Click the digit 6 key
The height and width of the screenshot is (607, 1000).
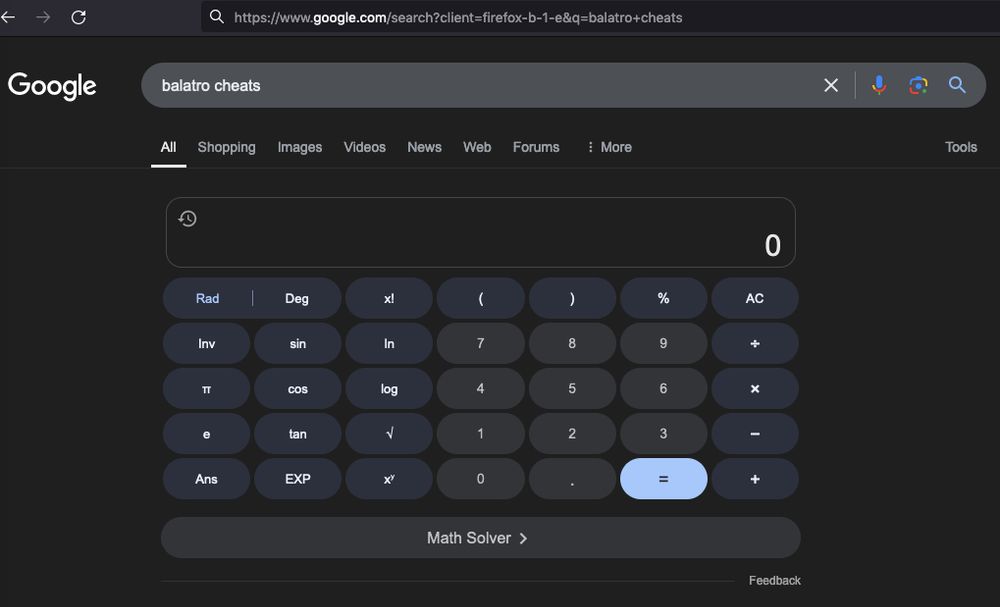coord(663,389)
